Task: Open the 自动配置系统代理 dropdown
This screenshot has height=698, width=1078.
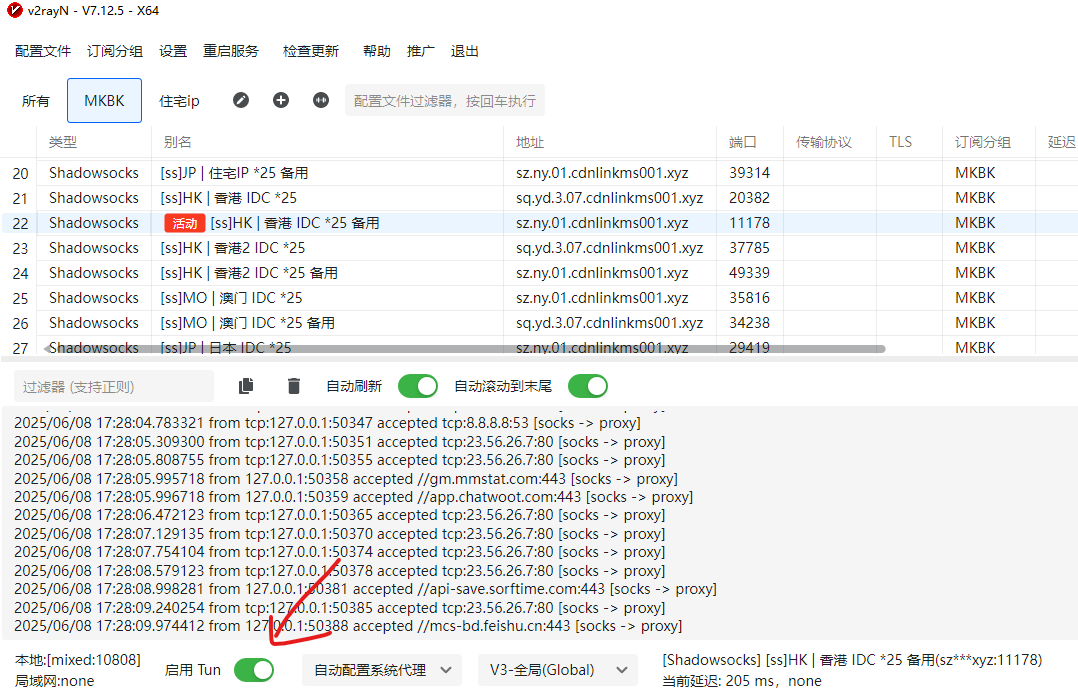Action: 382,670
